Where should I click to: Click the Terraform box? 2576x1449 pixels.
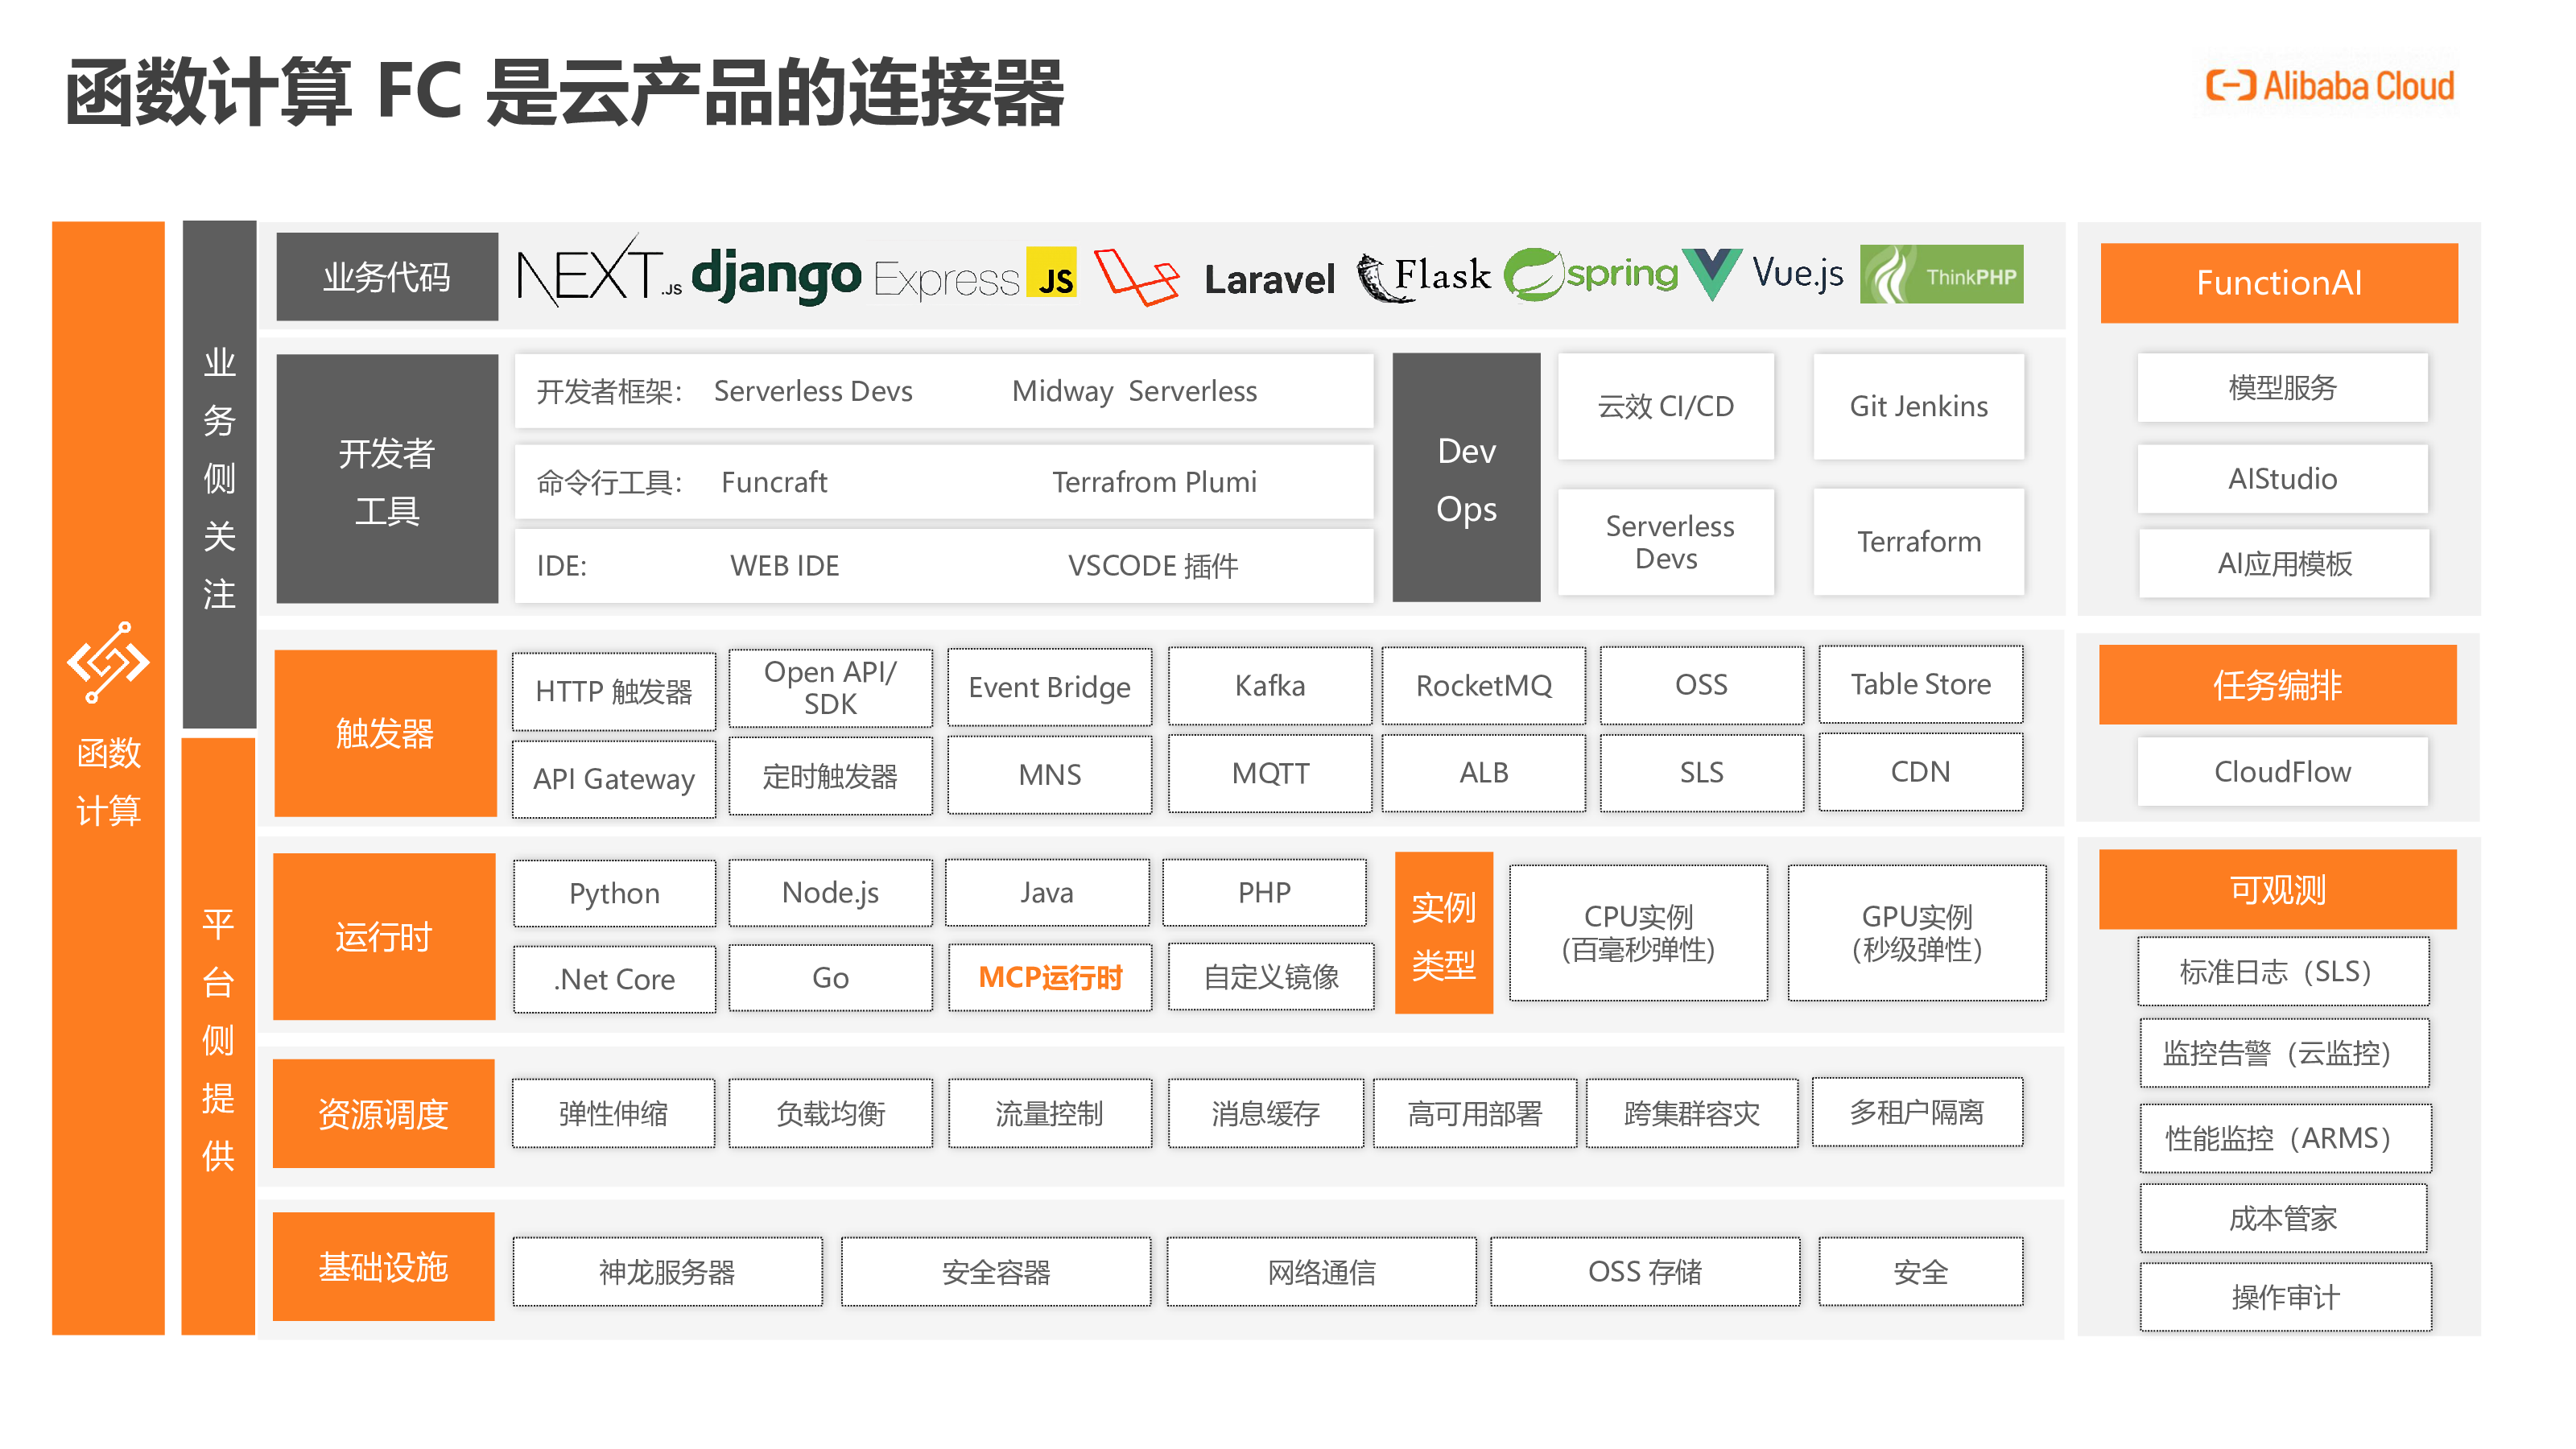pos(1918,542)
